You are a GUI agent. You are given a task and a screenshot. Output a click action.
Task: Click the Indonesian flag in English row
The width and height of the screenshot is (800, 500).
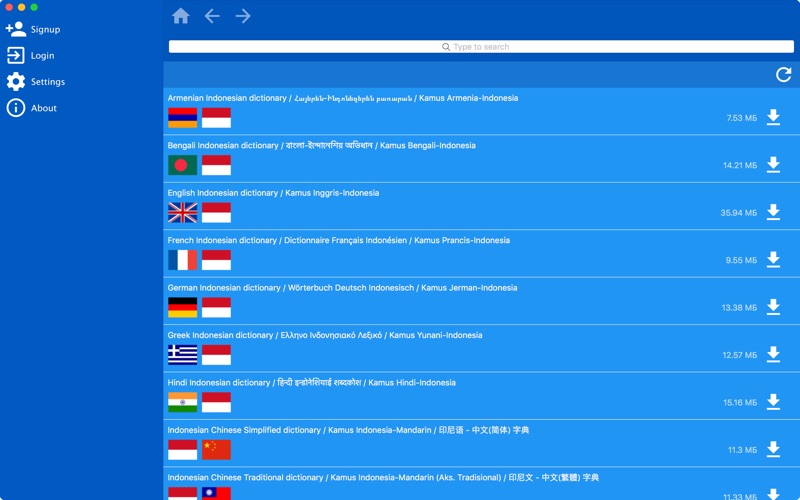[x=216, y=213]
